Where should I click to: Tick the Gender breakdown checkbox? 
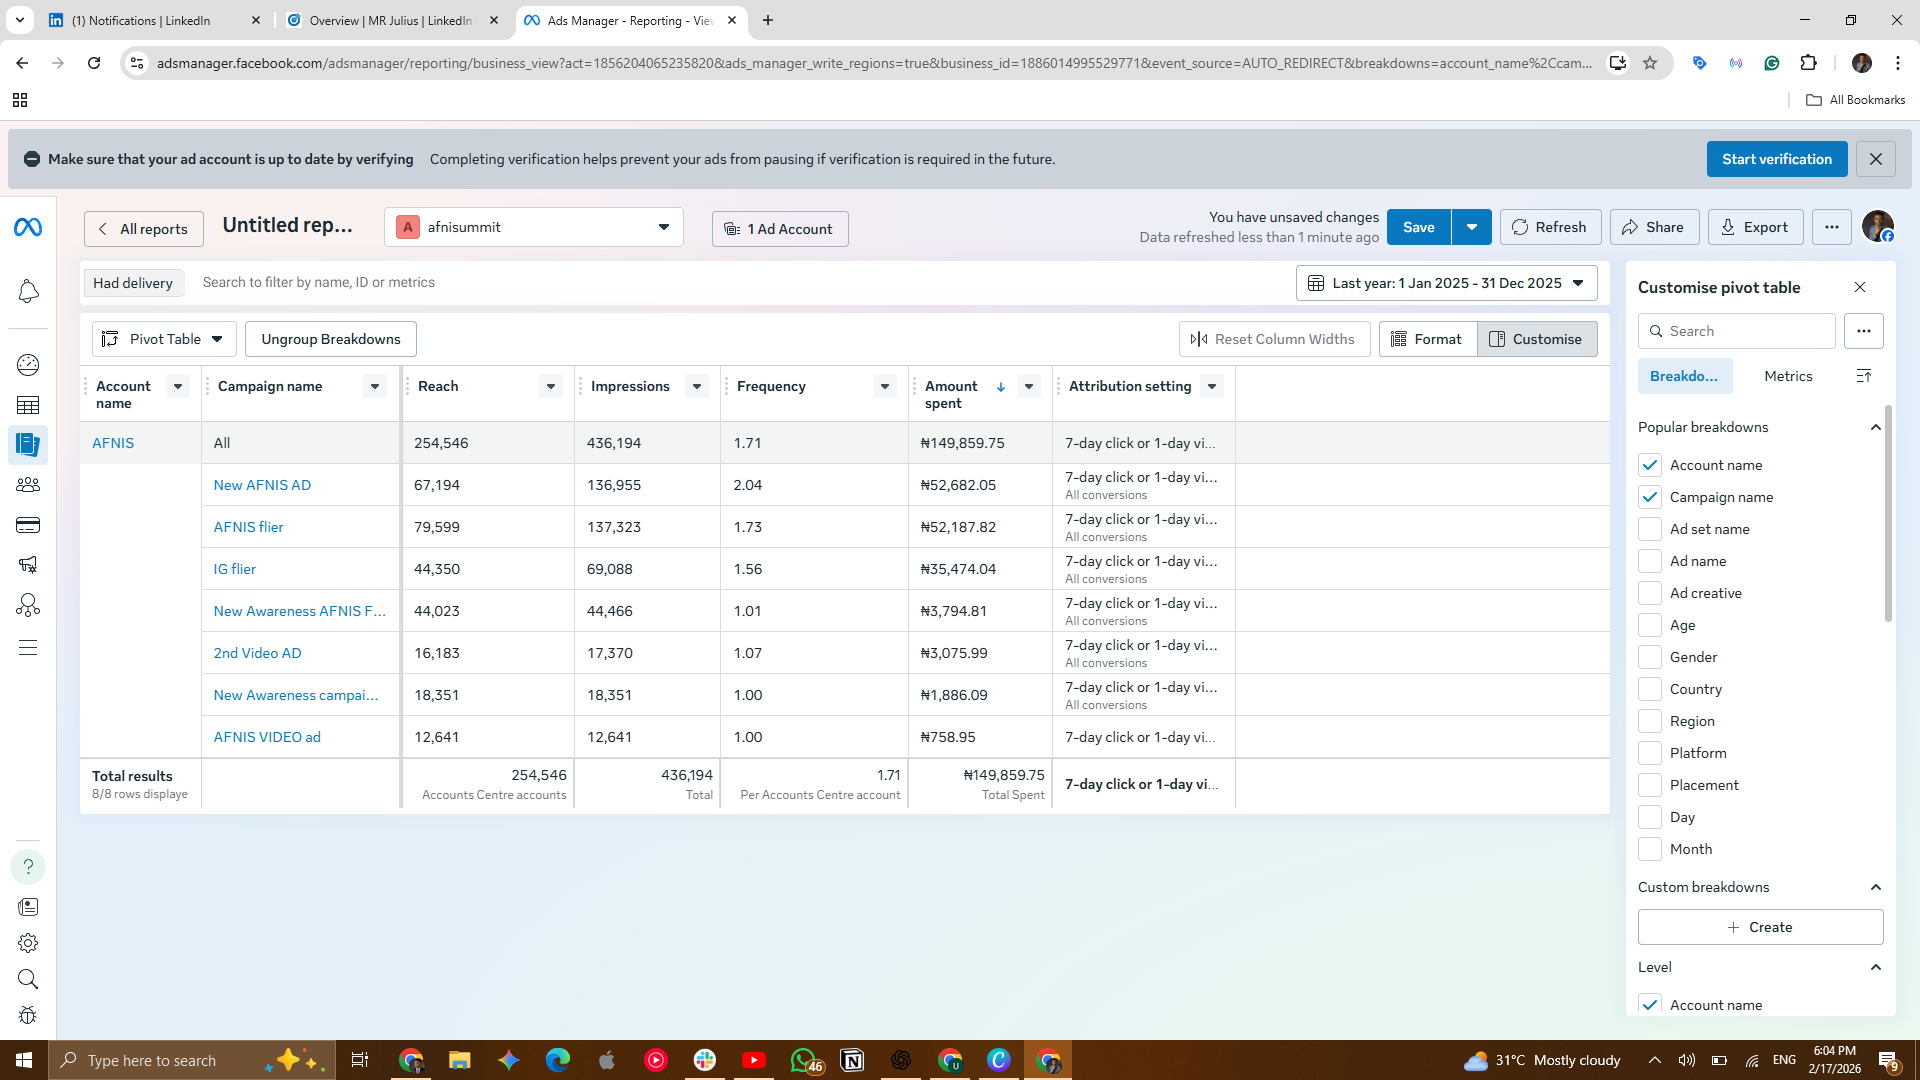1650,657
